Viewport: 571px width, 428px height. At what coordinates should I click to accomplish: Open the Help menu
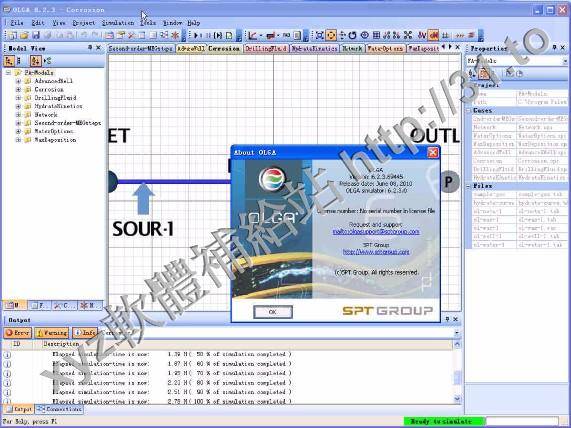point(194,23)
